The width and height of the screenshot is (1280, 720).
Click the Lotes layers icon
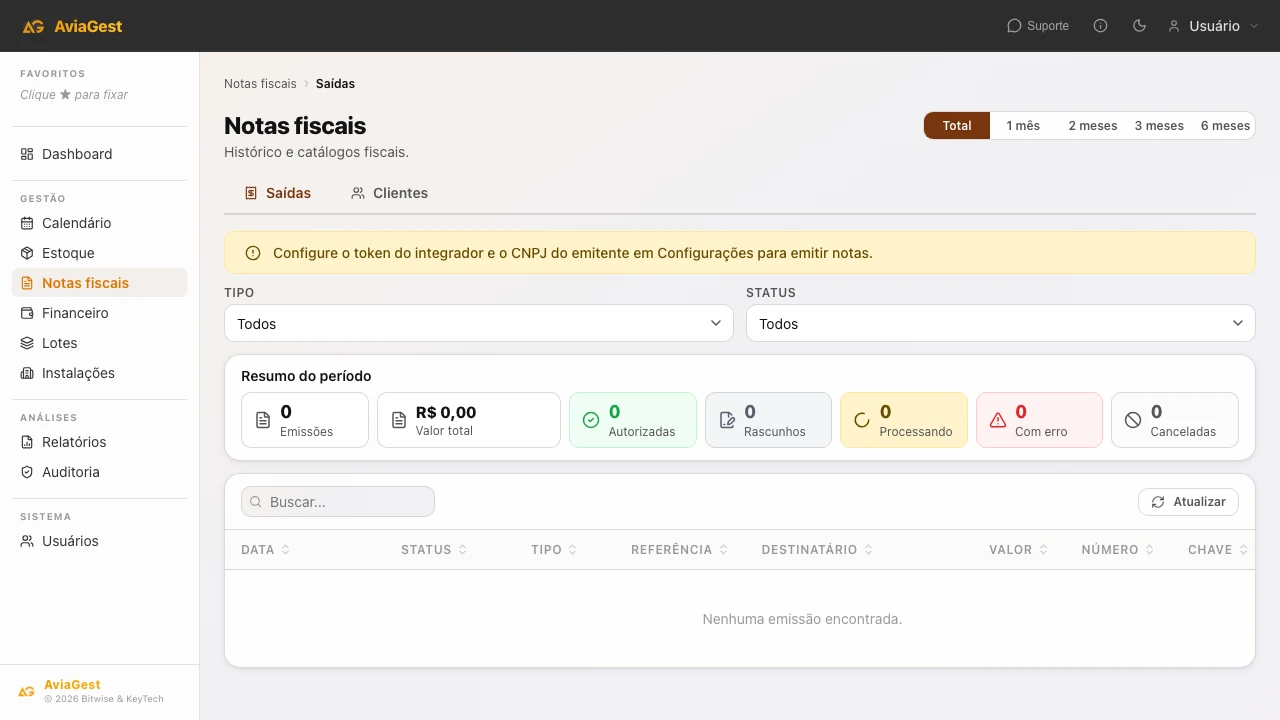click(27, 343)
